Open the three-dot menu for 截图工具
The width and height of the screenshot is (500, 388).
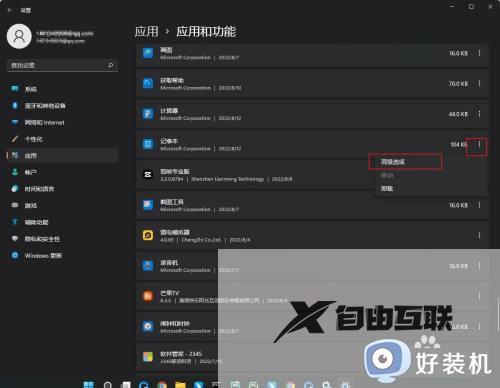pos(479,205)
